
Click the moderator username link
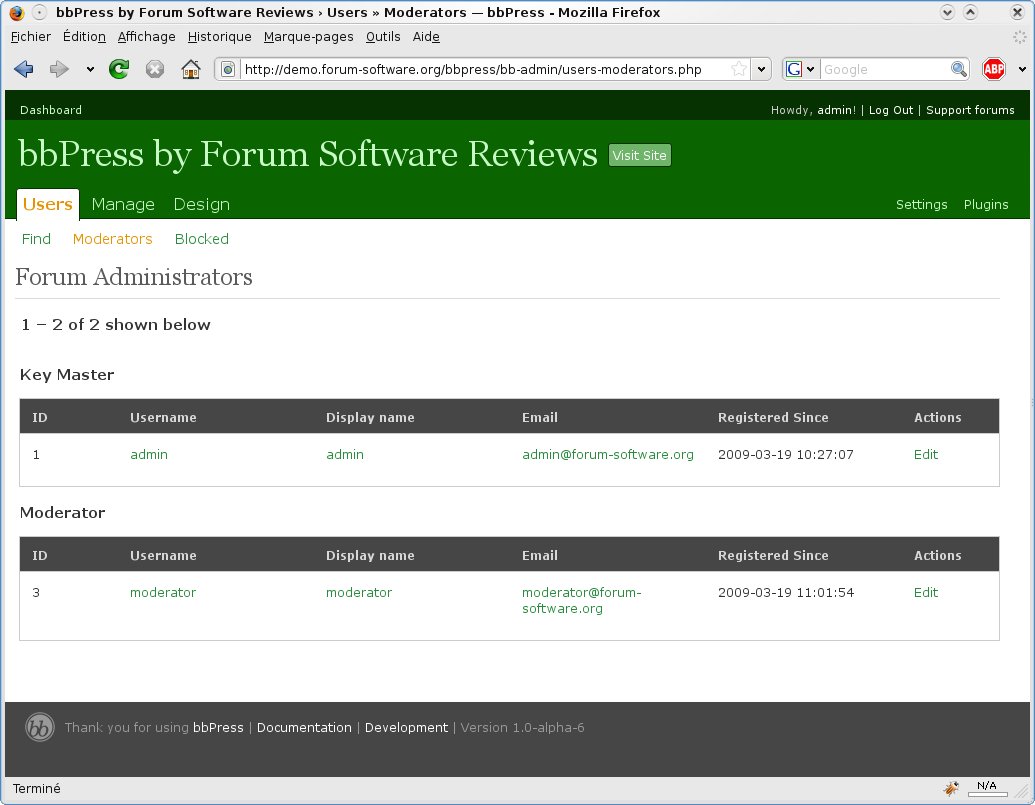162,593
